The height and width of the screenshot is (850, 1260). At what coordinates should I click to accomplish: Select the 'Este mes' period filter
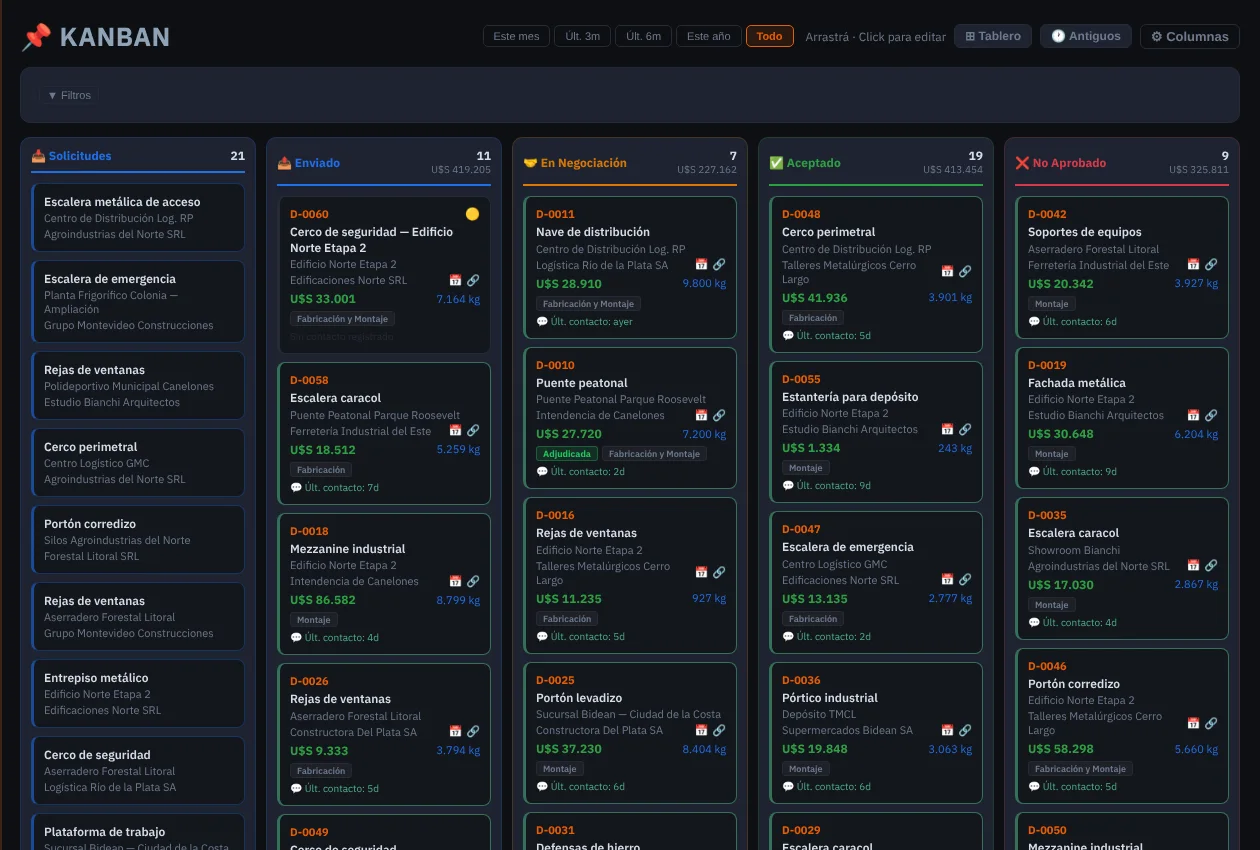tap(517, 36)
